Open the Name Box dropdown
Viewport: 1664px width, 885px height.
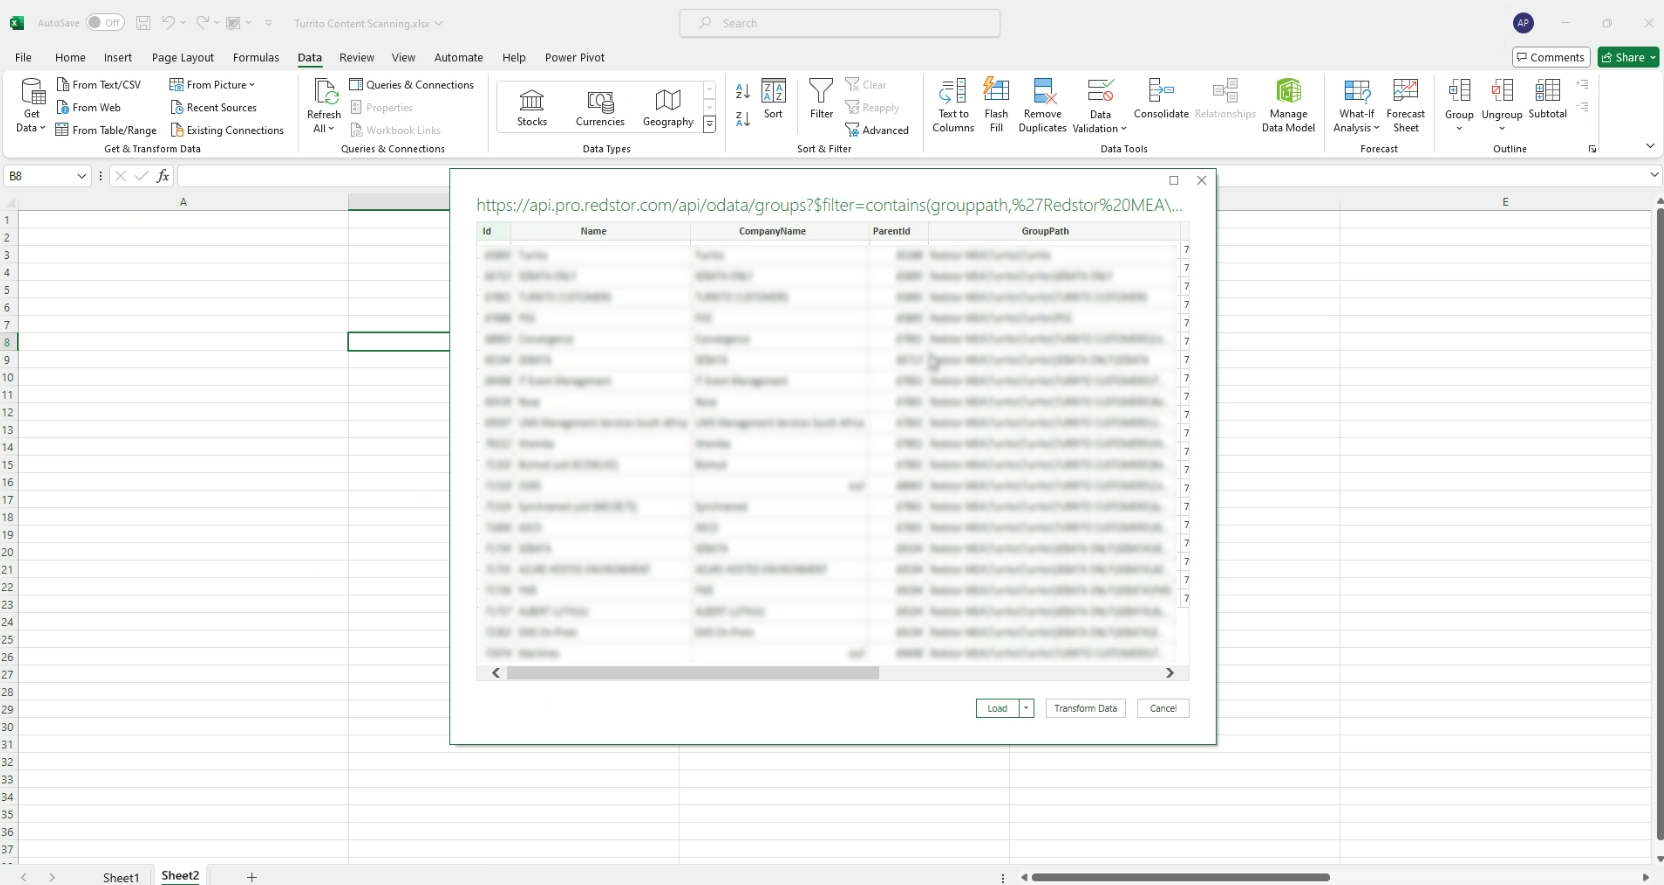point(81,176)
